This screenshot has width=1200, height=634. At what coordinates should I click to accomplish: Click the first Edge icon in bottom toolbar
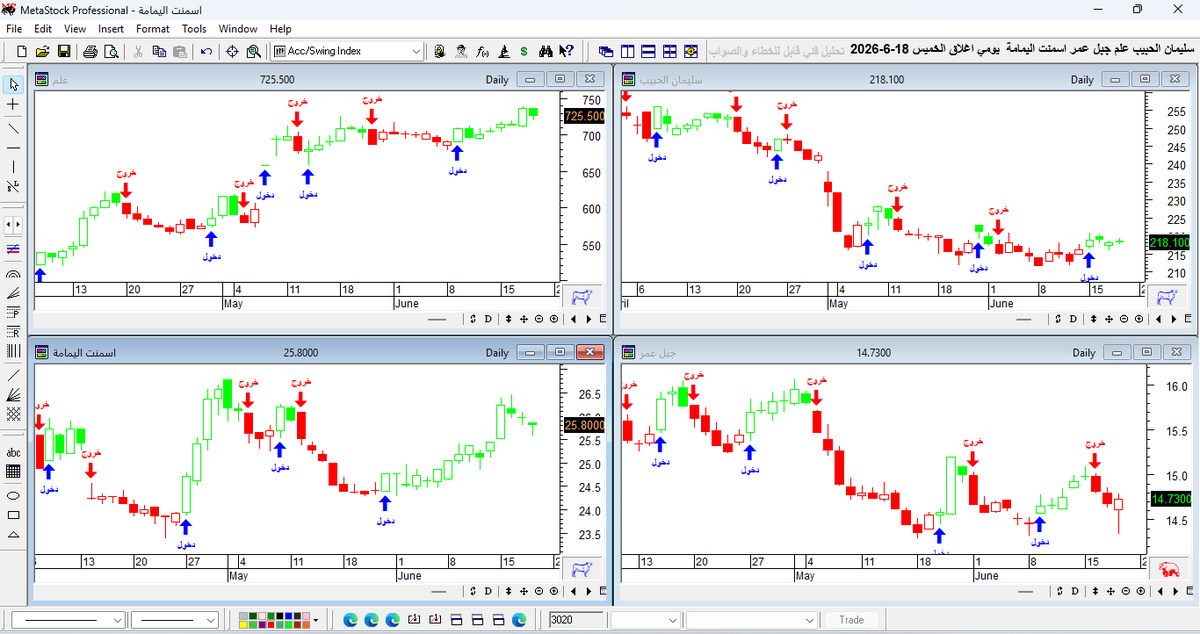click(x=350, y=620)
